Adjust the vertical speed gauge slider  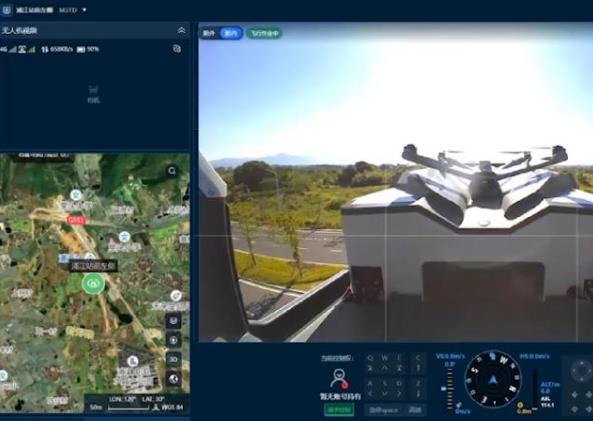tap(449, 388)
